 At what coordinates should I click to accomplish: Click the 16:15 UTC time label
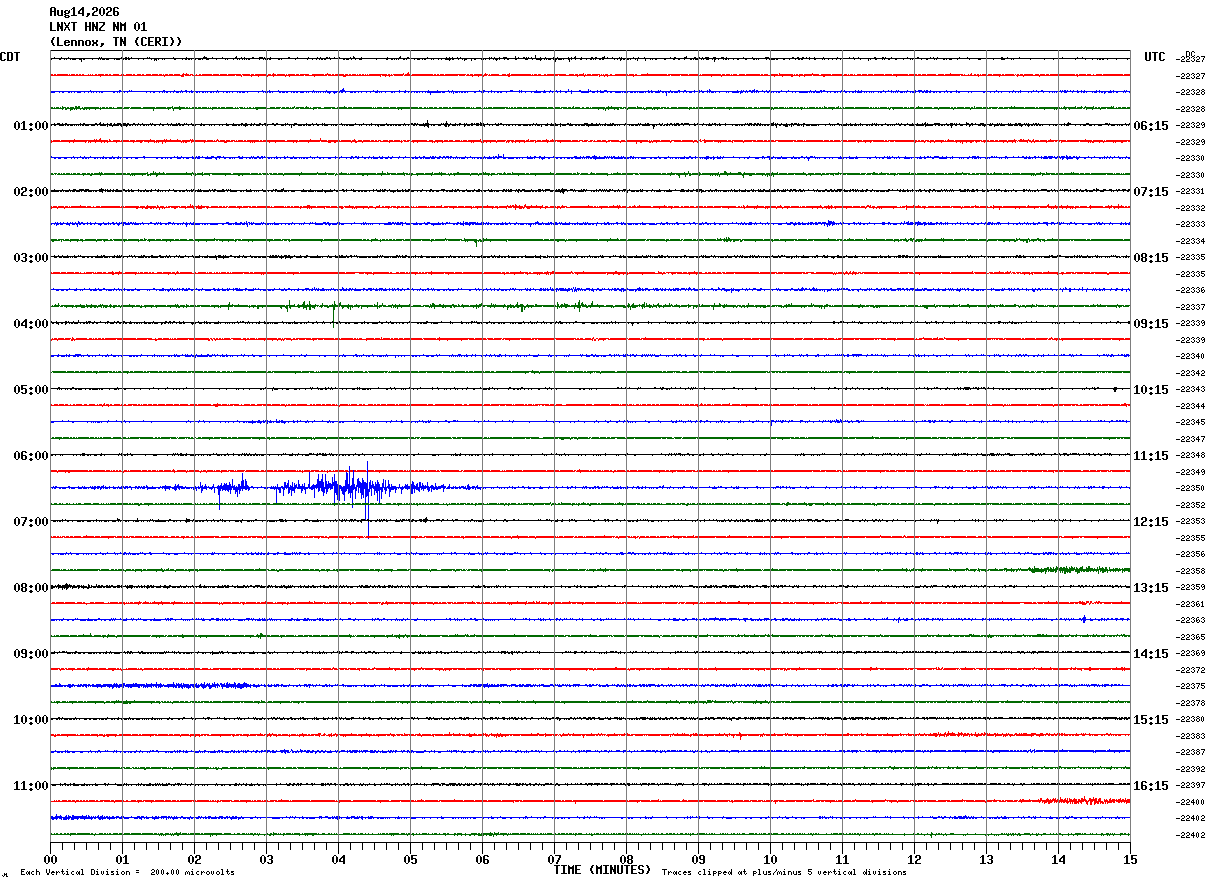(1150, 786)
